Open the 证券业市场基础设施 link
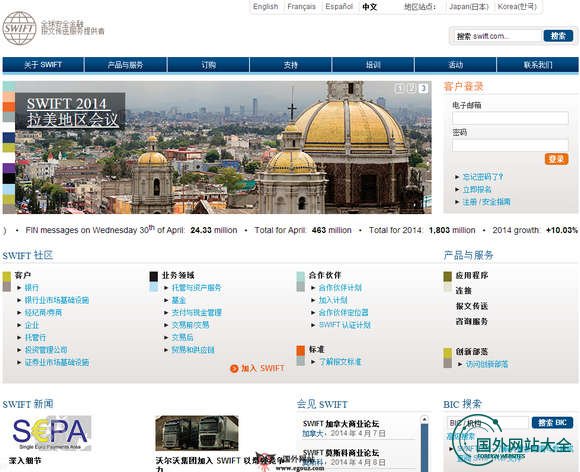The width and height of the screenshot is (580, 472). 57,362
